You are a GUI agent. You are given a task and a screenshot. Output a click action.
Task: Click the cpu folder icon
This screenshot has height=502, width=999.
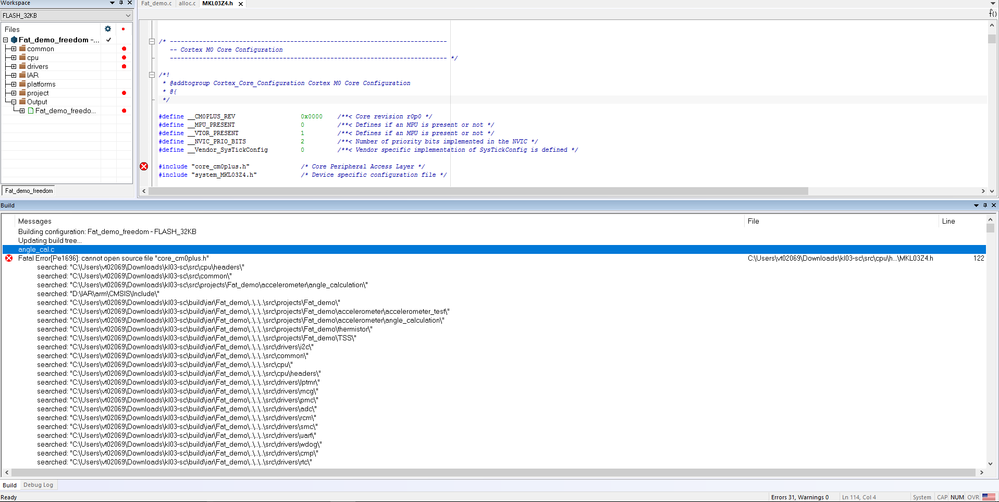pyautogui.click(x=22, y=57)
